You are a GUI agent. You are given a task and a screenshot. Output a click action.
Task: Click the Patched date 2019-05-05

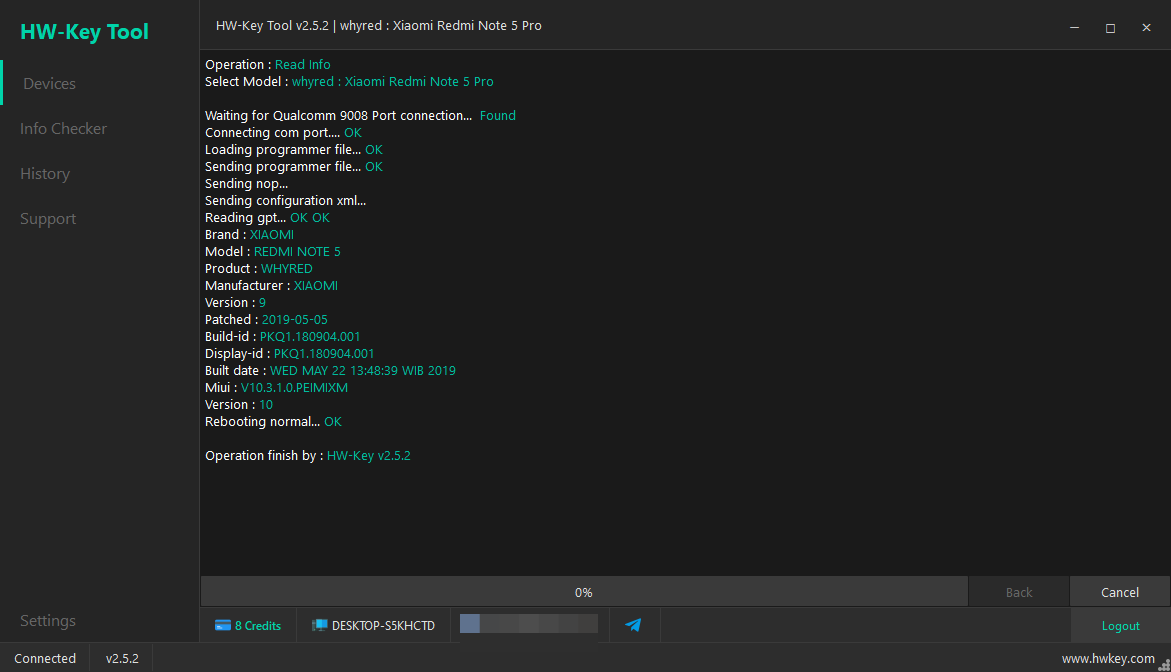coord(294,320)
